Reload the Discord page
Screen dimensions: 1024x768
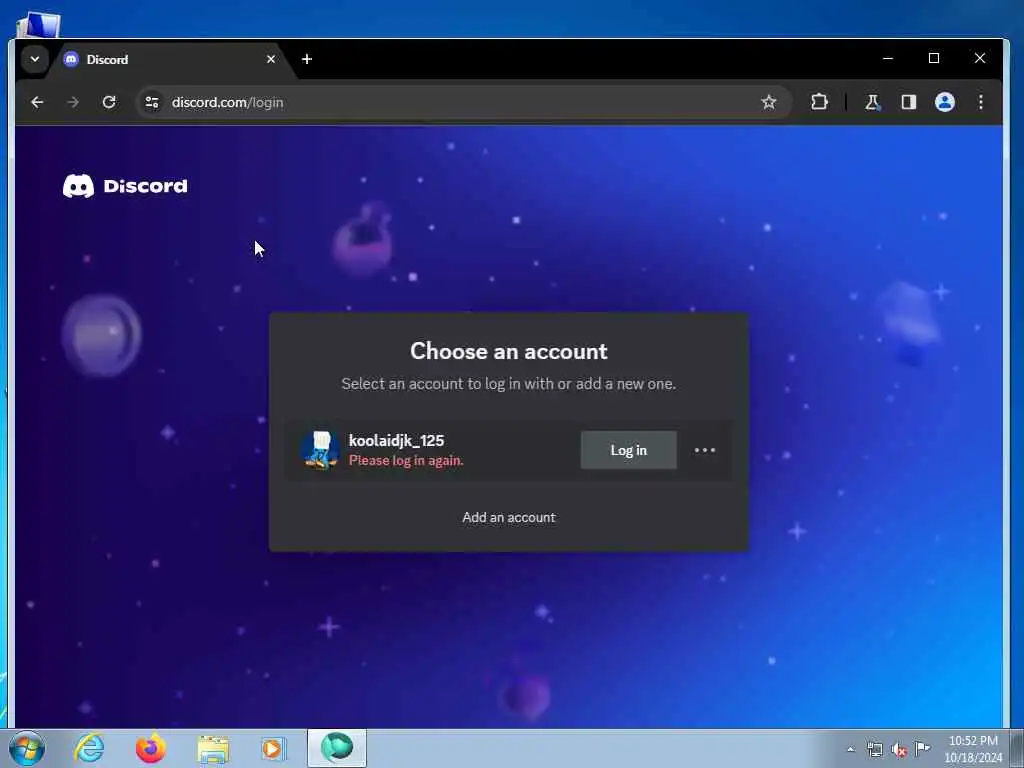(109, 102)
